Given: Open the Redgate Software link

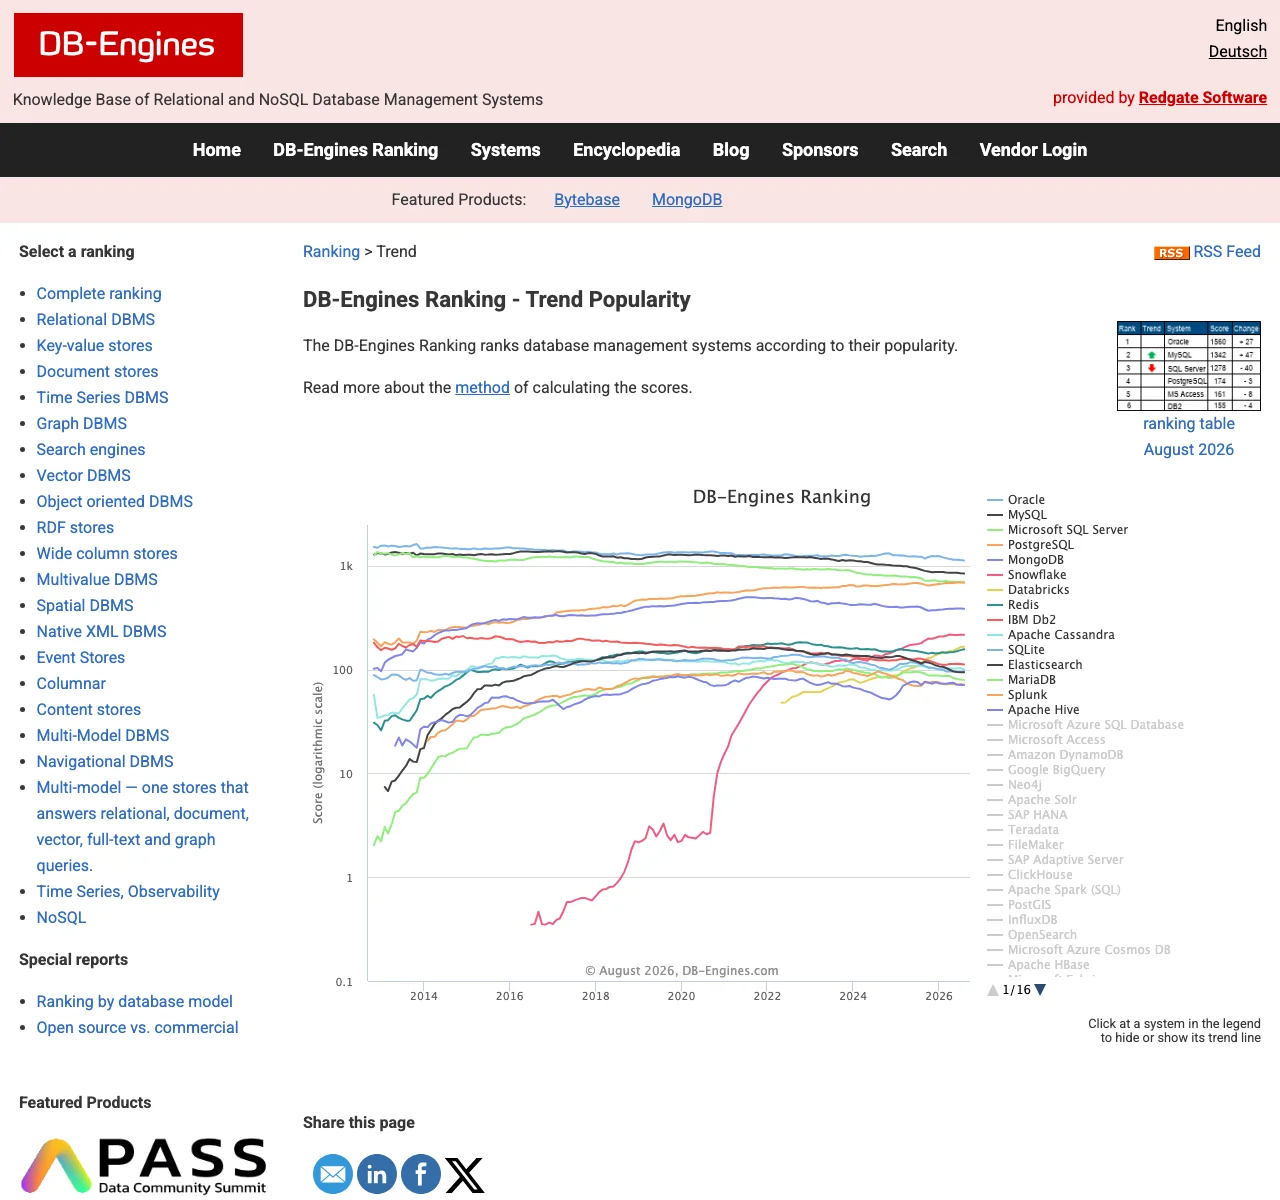Looking at the screenshot, I should pyautogui.click(x=1203, y=98).
